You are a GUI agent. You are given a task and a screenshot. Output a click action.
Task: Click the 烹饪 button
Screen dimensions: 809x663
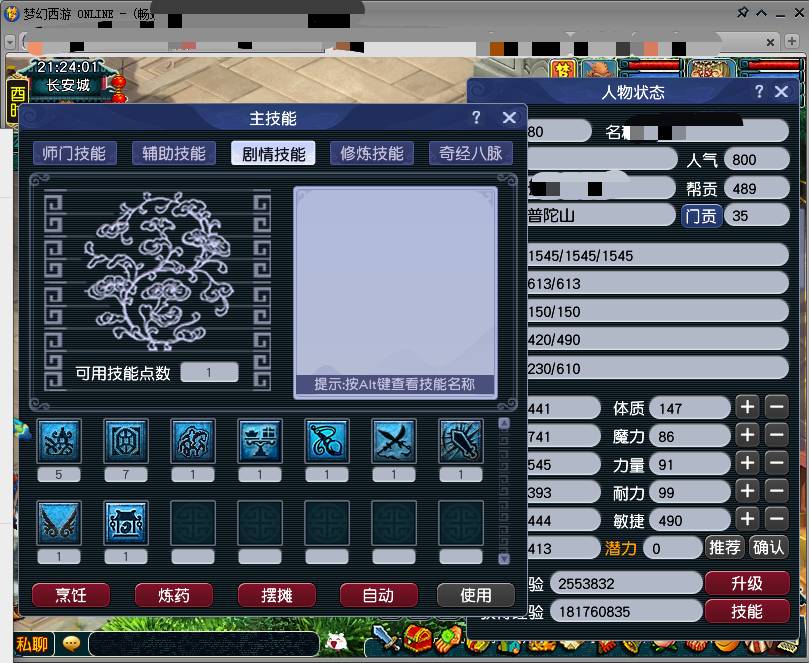coord(71,595)
